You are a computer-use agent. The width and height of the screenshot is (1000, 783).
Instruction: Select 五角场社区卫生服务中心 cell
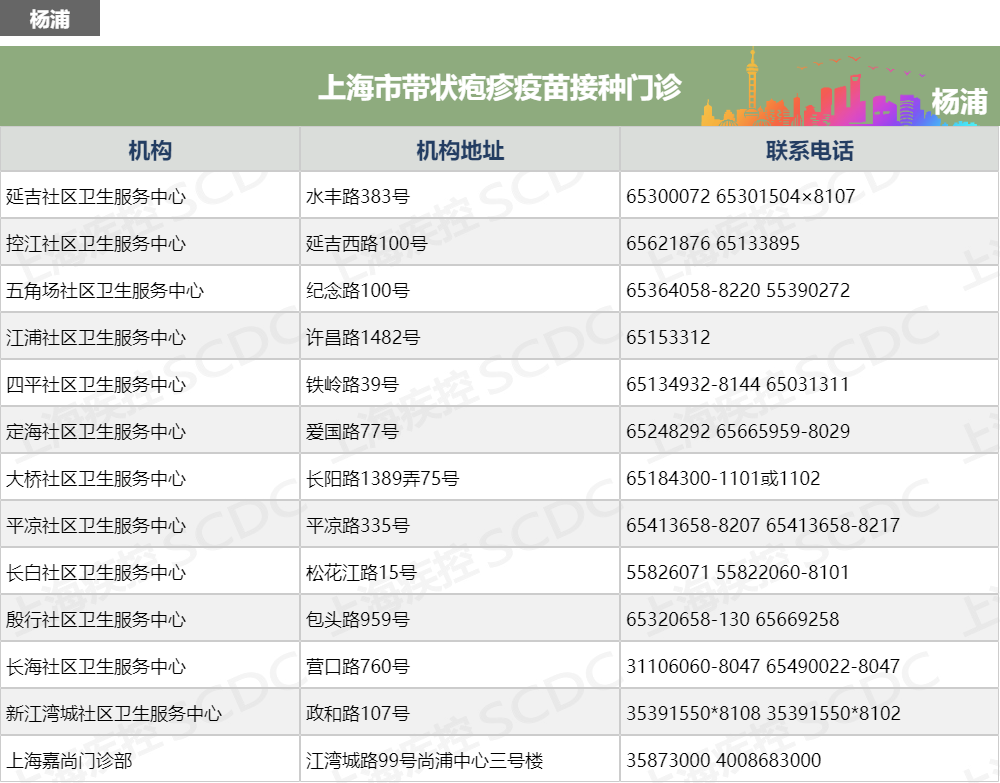tap(150, 290)
